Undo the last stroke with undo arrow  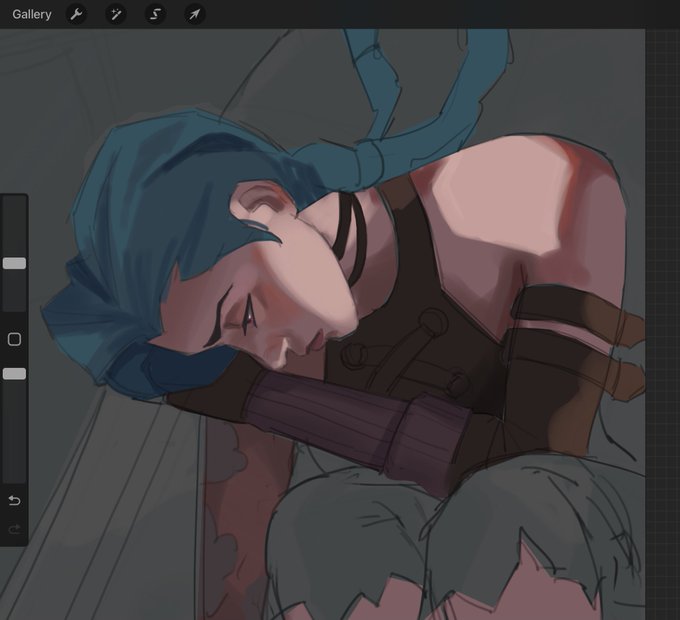(14, 501)
